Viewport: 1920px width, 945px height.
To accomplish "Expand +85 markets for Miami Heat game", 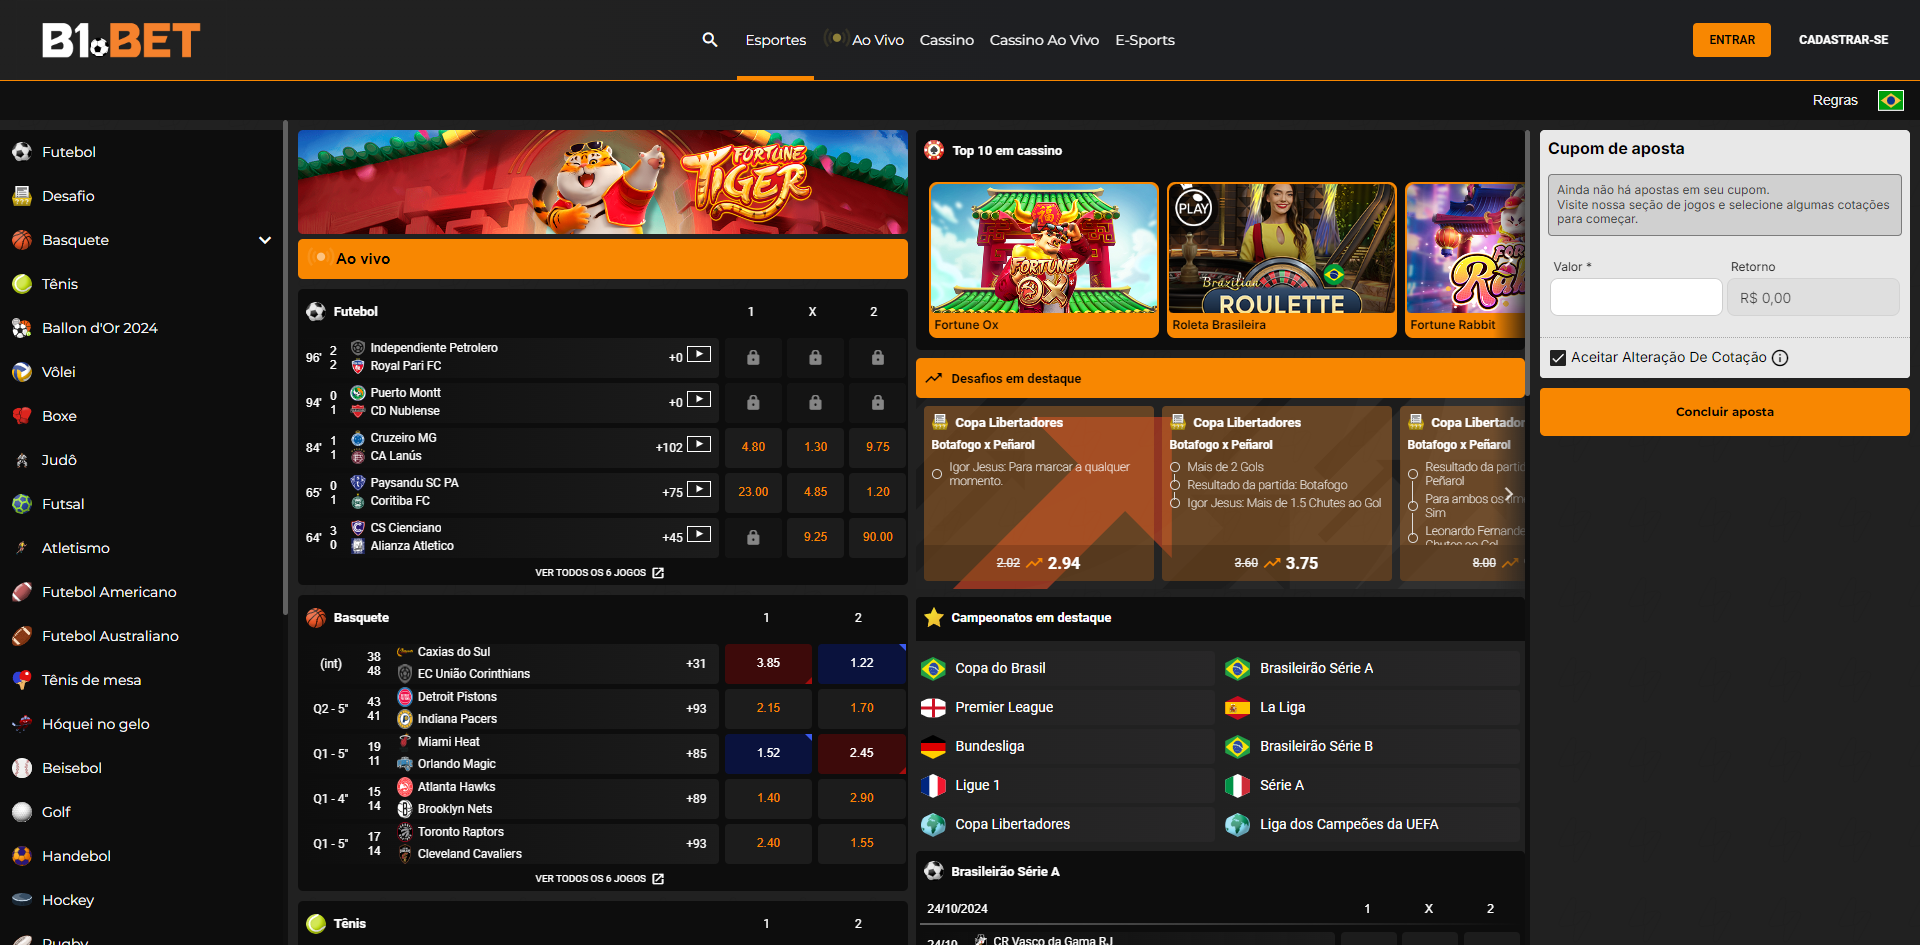I will 696,754.
